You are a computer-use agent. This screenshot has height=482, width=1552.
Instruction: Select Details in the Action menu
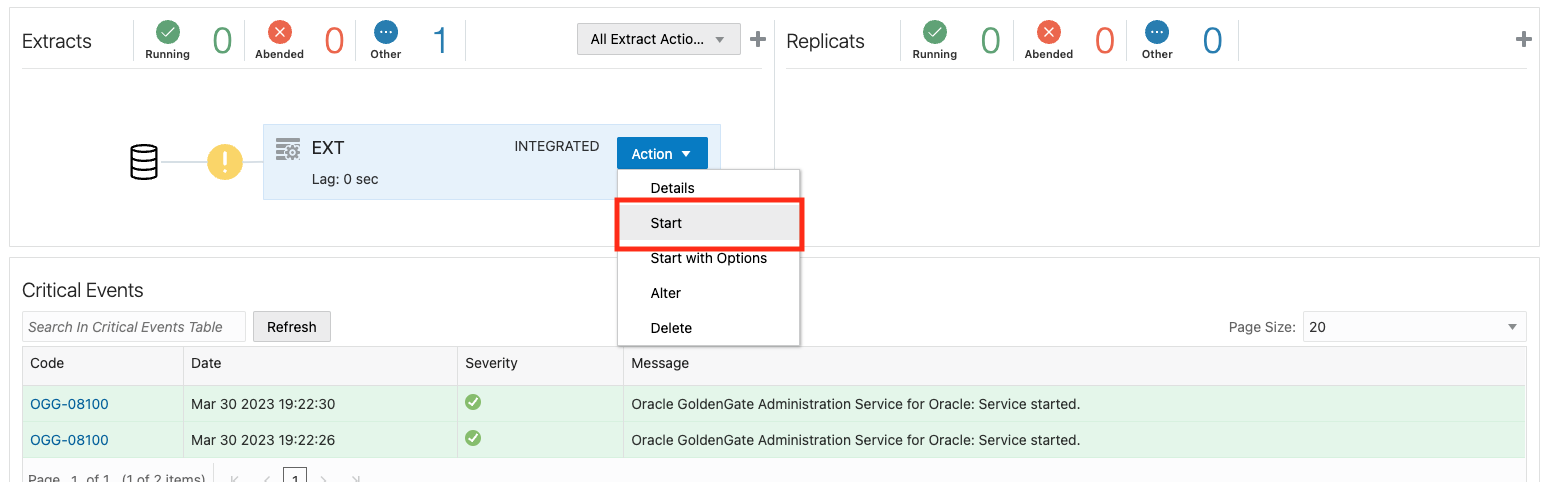(672, 188)
